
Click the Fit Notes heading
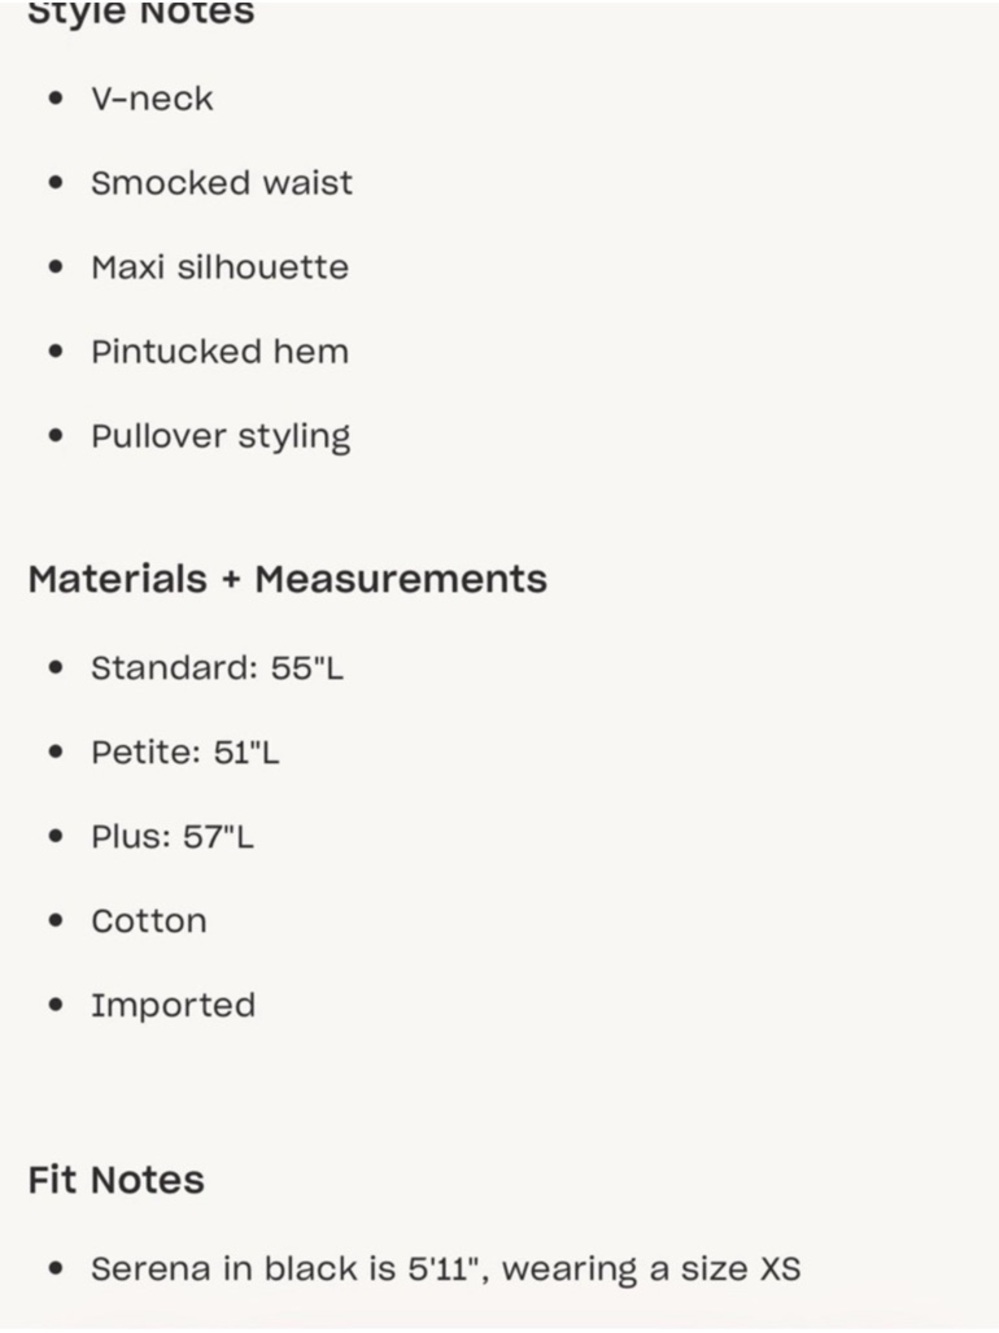point(116,1180)
